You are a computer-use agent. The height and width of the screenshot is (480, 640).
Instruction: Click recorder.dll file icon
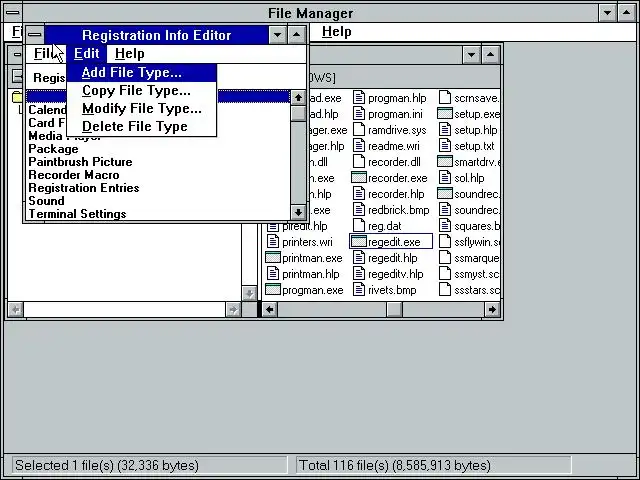pyautogui.click(x=359, y=162)
